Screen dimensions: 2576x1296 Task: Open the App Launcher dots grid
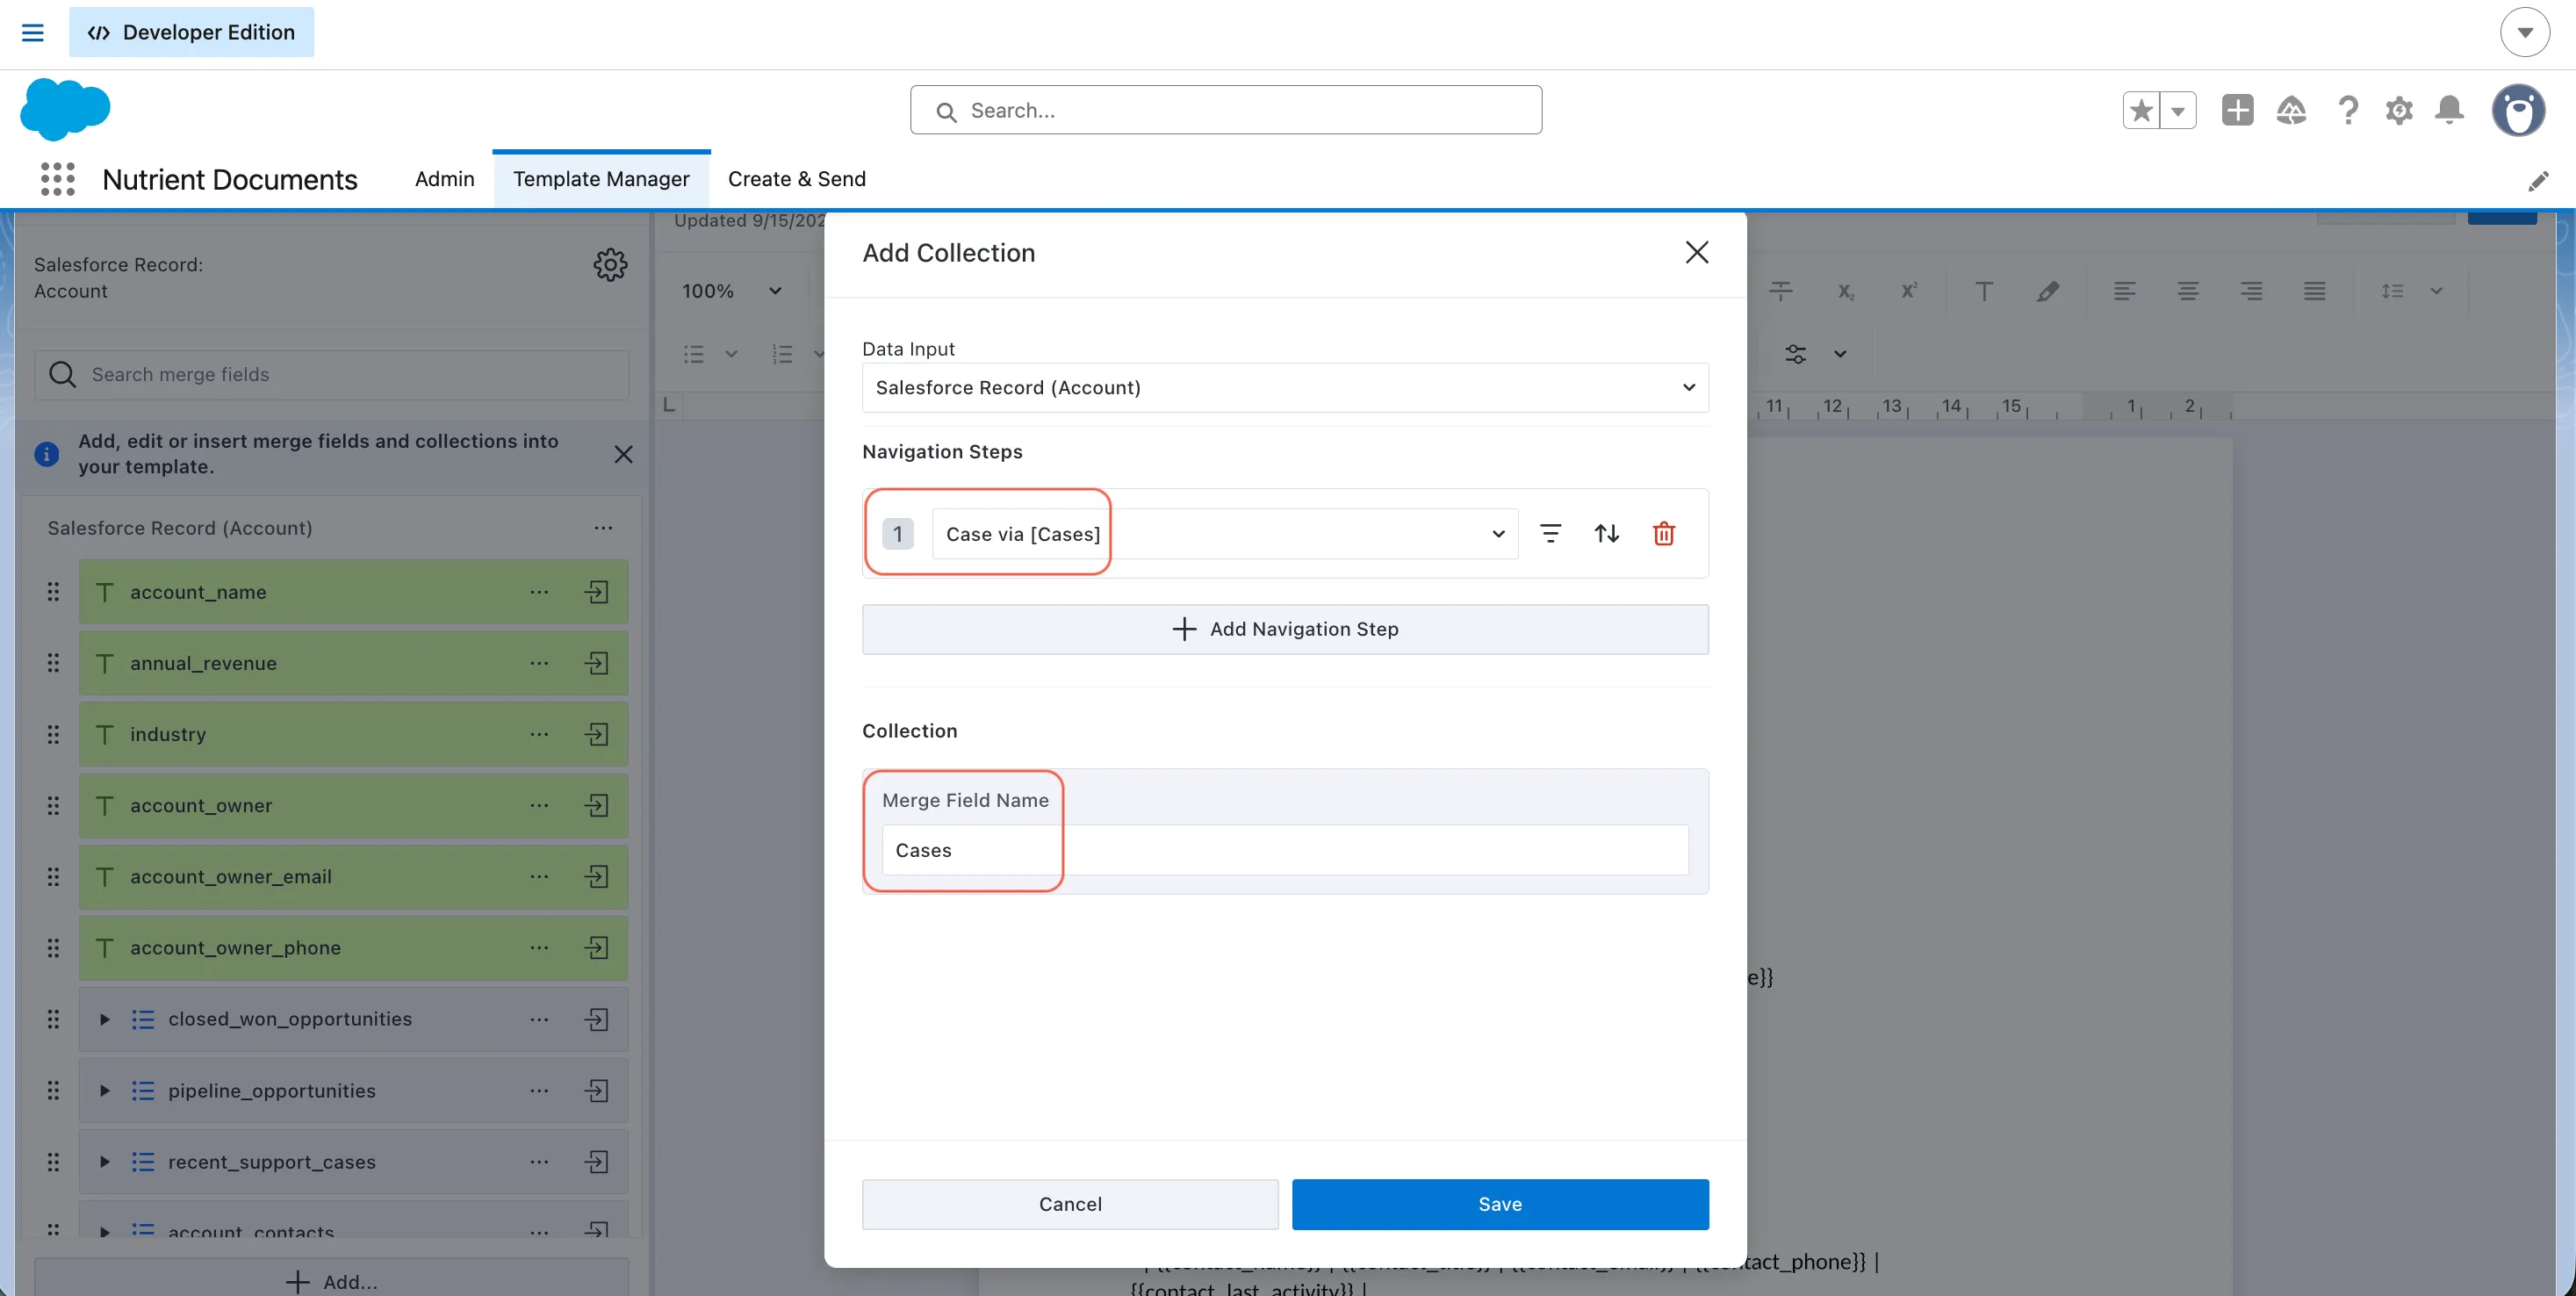pyautogui.click(x=58, y=179)
